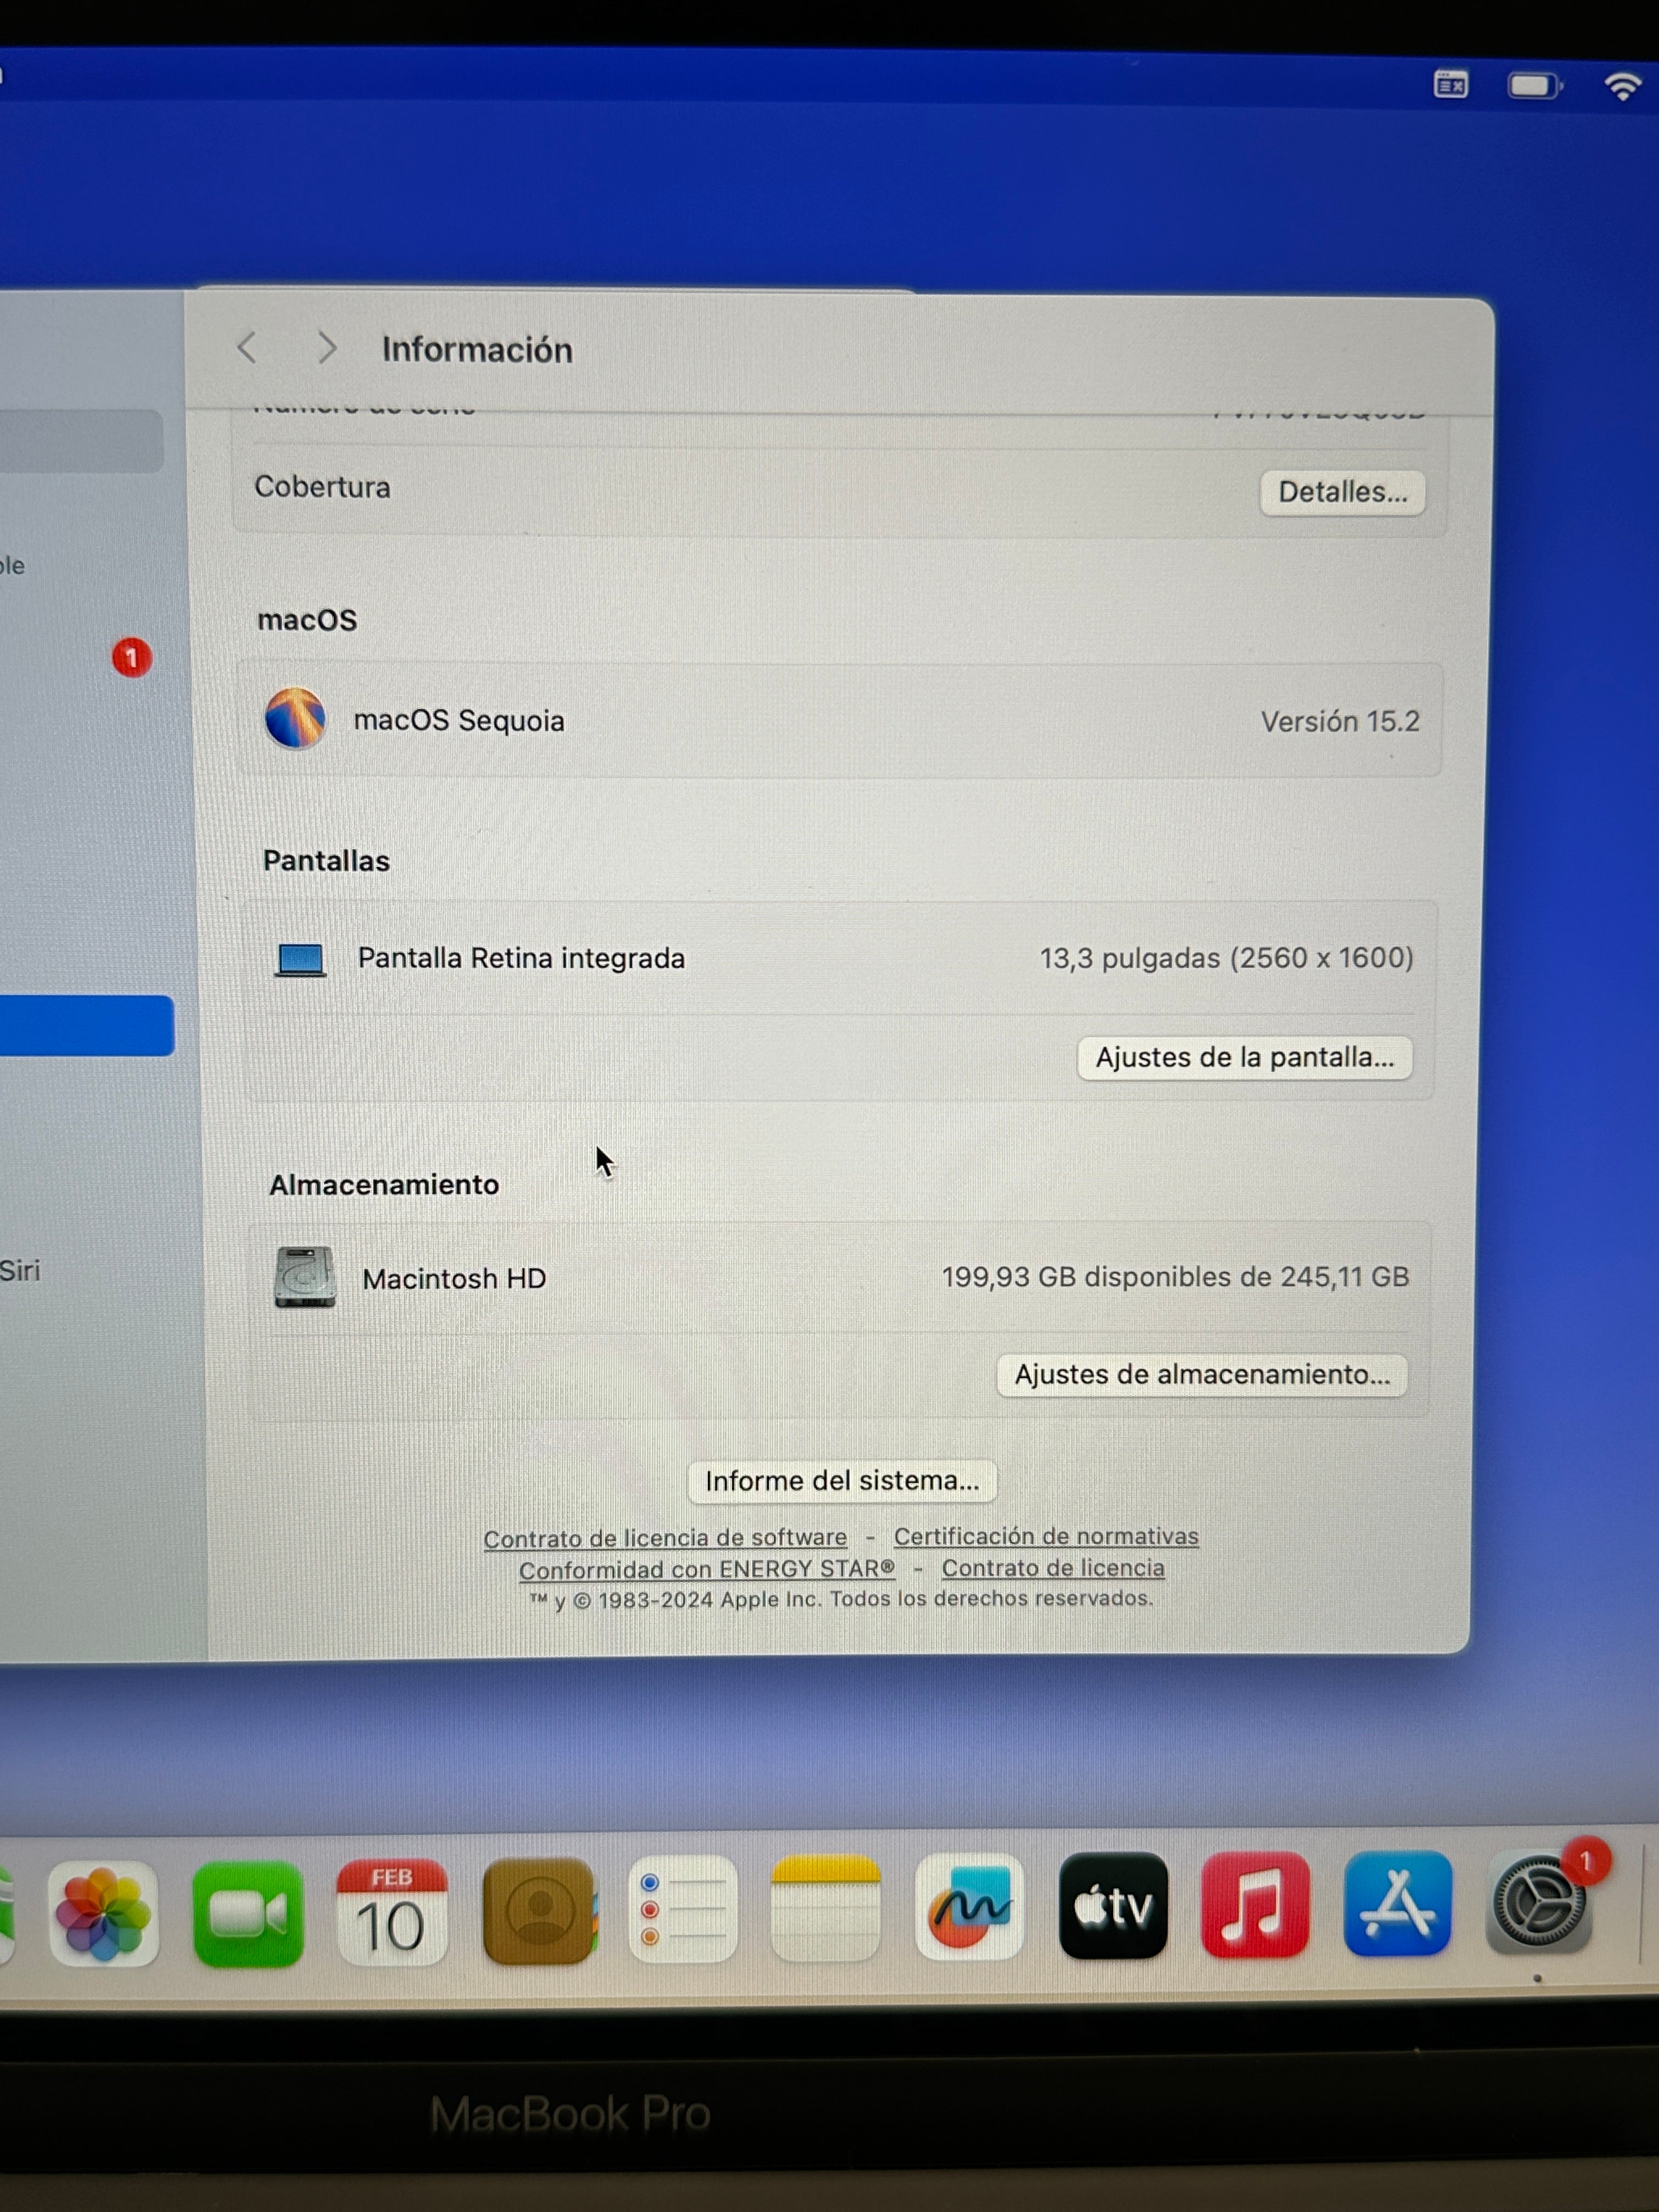Open Apple TV from the Dock
This screenshot has height=2212, width=1659.
(1113, 1904)
